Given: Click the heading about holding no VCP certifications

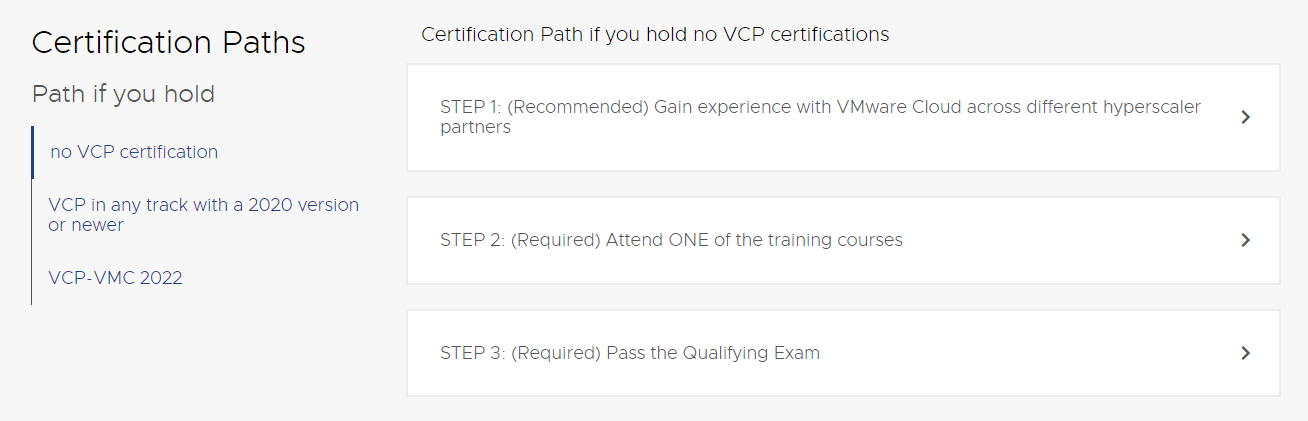Looking at the screenshot, I should (x=655, y=35).
